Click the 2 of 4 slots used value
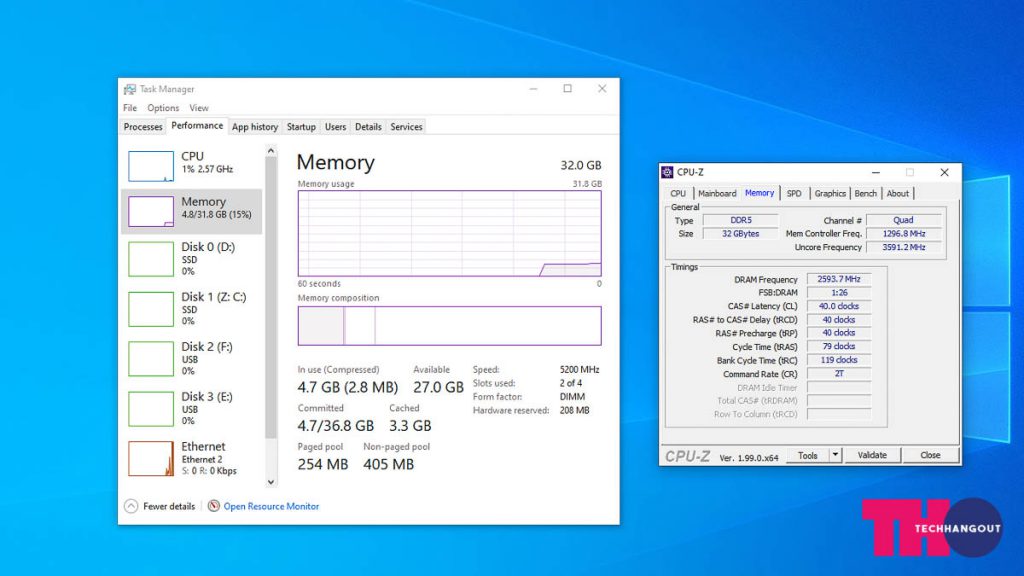 click(x=571, y=383)
